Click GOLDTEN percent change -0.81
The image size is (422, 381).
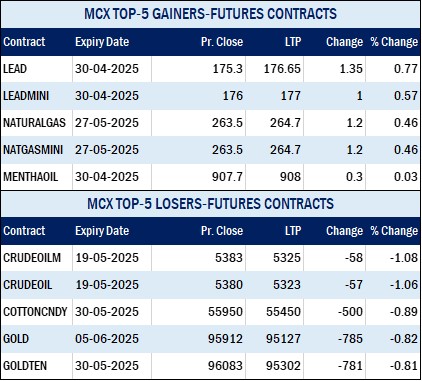pyautogui.click(x=404, y=366)
